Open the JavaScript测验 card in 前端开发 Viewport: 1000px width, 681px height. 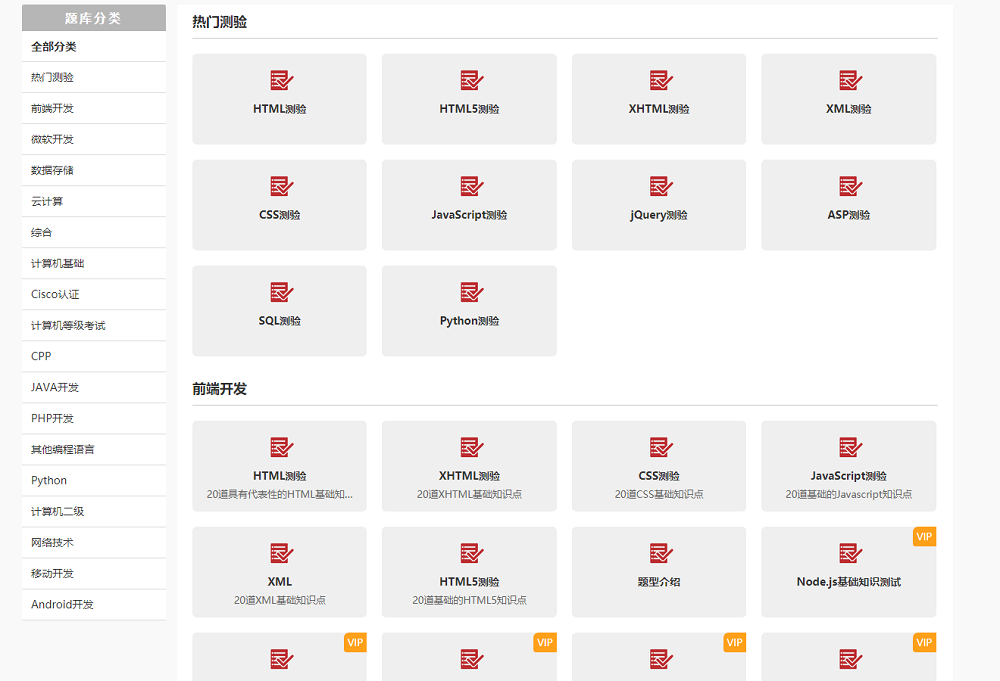tap(848, 465)
